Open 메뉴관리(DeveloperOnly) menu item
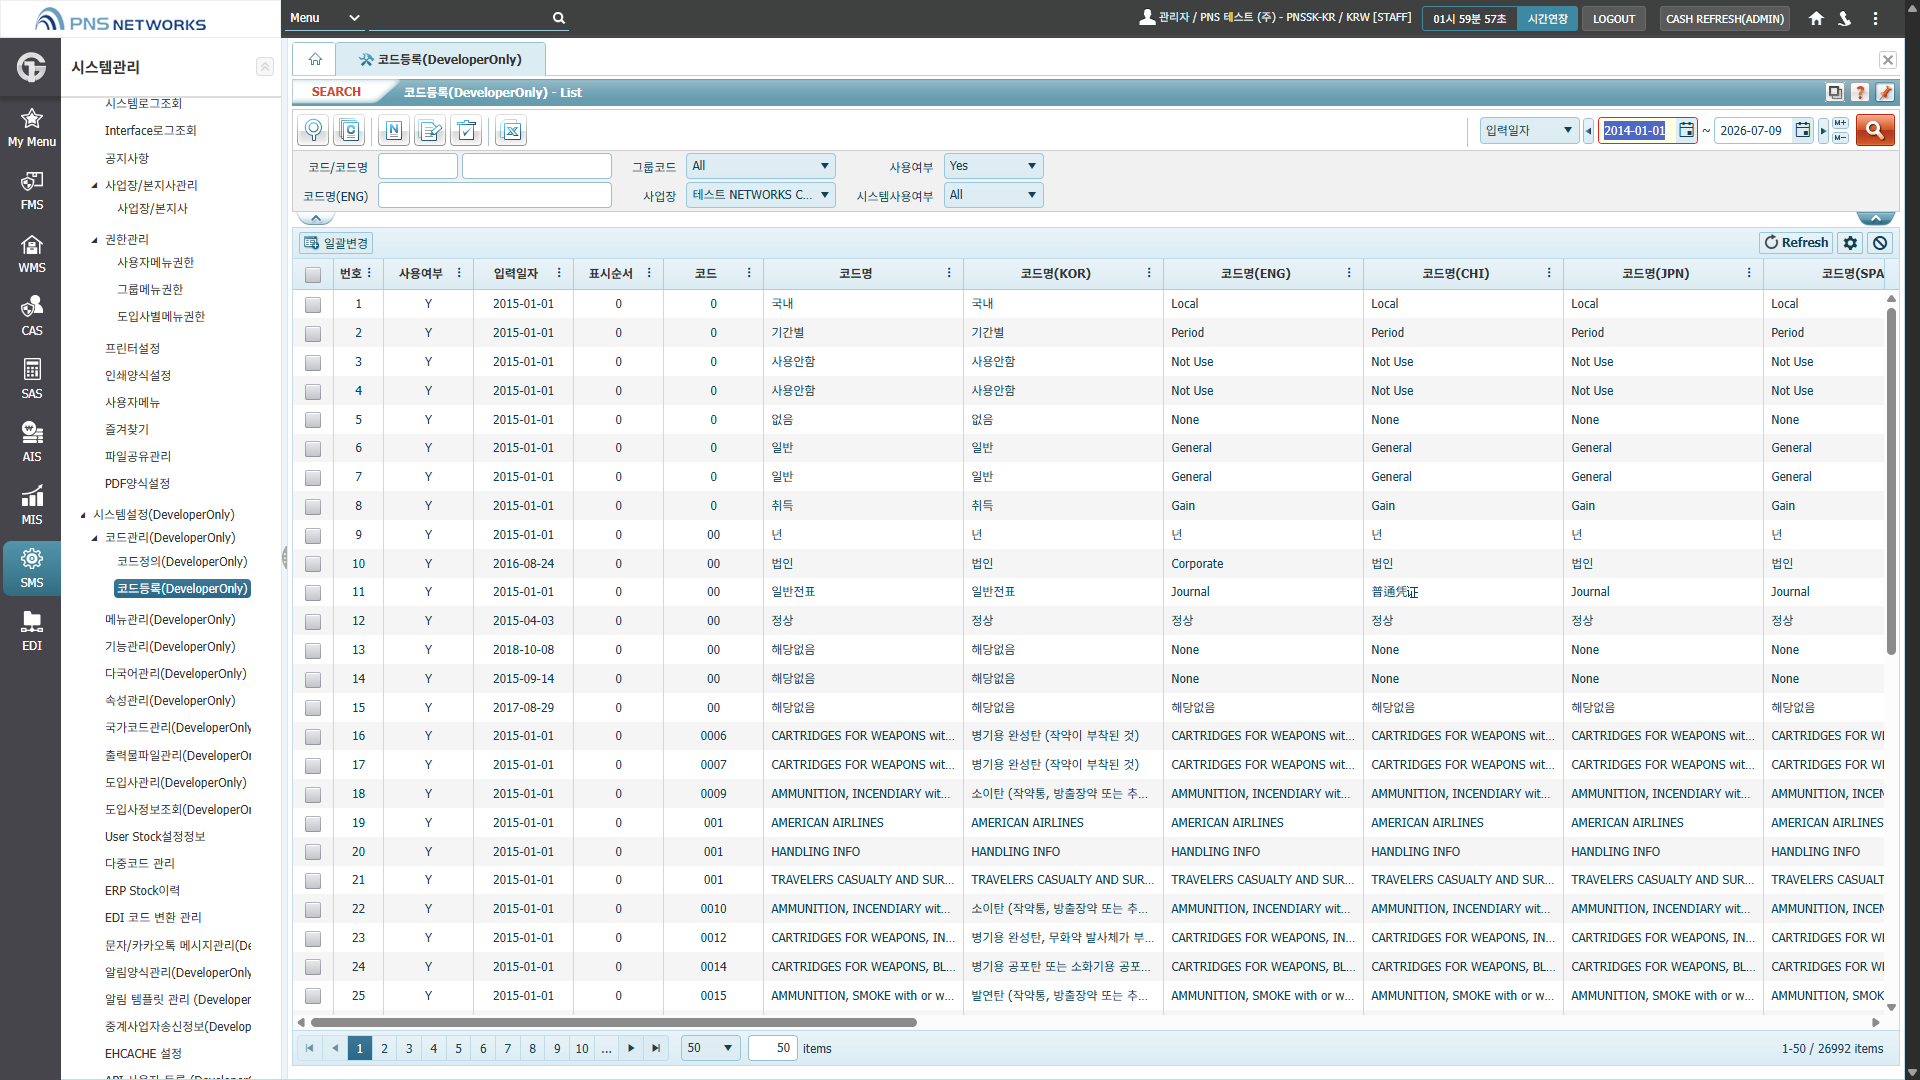Screen dimensions: 1920x1080 tap(170, 620)
